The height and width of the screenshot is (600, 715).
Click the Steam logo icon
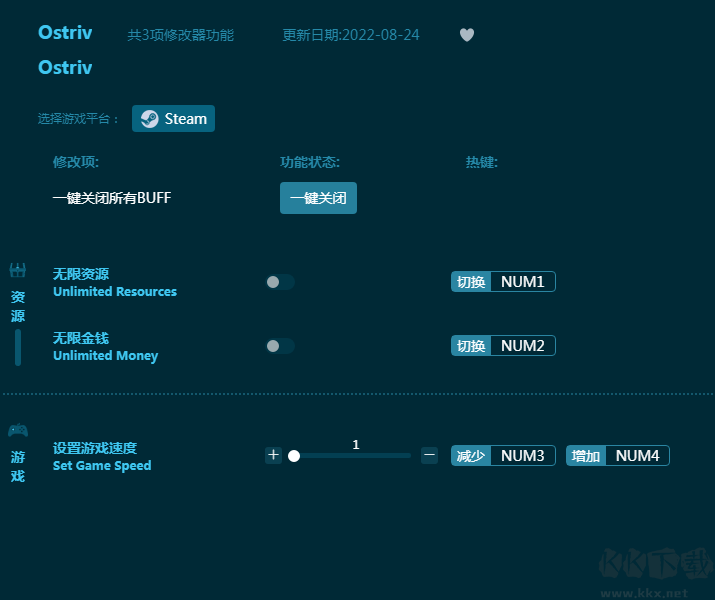click(x=149, y=119)
